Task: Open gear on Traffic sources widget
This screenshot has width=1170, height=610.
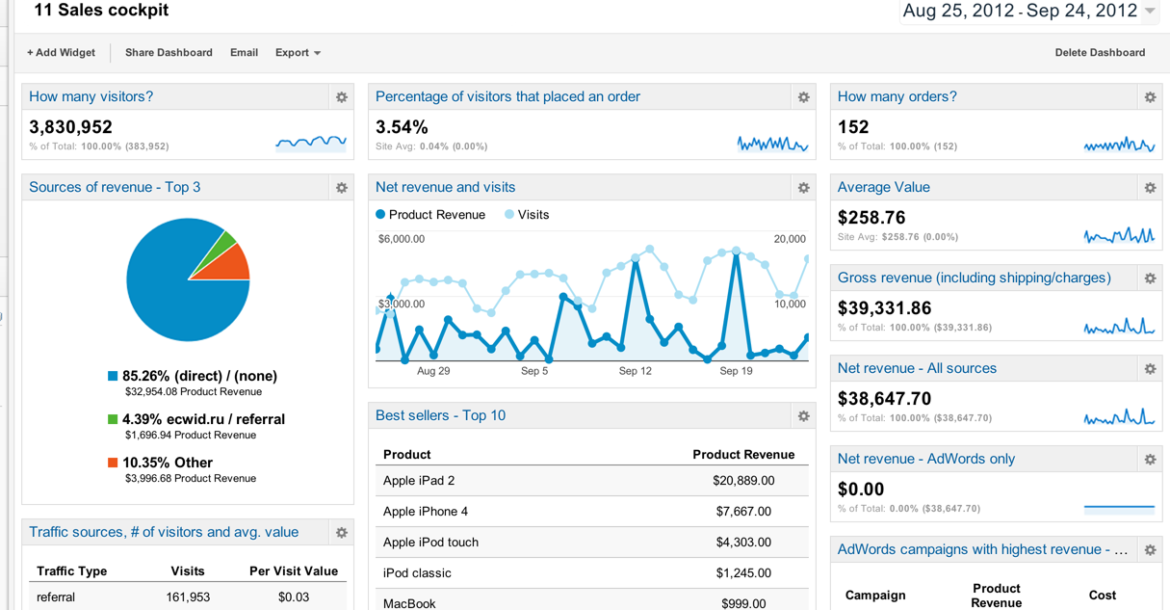Action: pos(342,532)
